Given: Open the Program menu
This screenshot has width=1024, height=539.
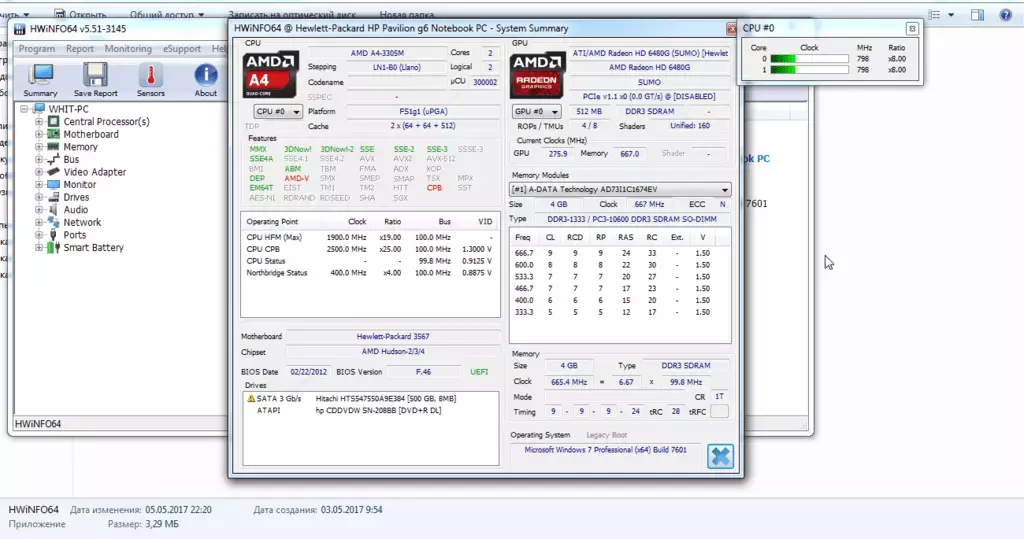Looking at the screenshot, I should click(37, 49).
